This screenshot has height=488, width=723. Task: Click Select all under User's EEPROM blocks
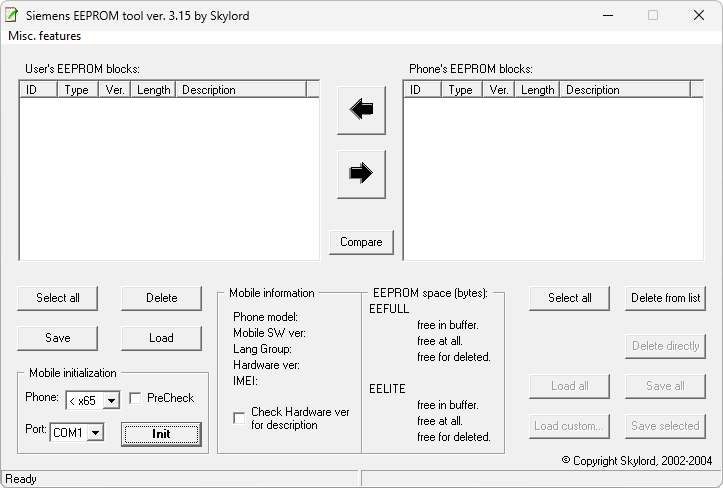[58, 298]
